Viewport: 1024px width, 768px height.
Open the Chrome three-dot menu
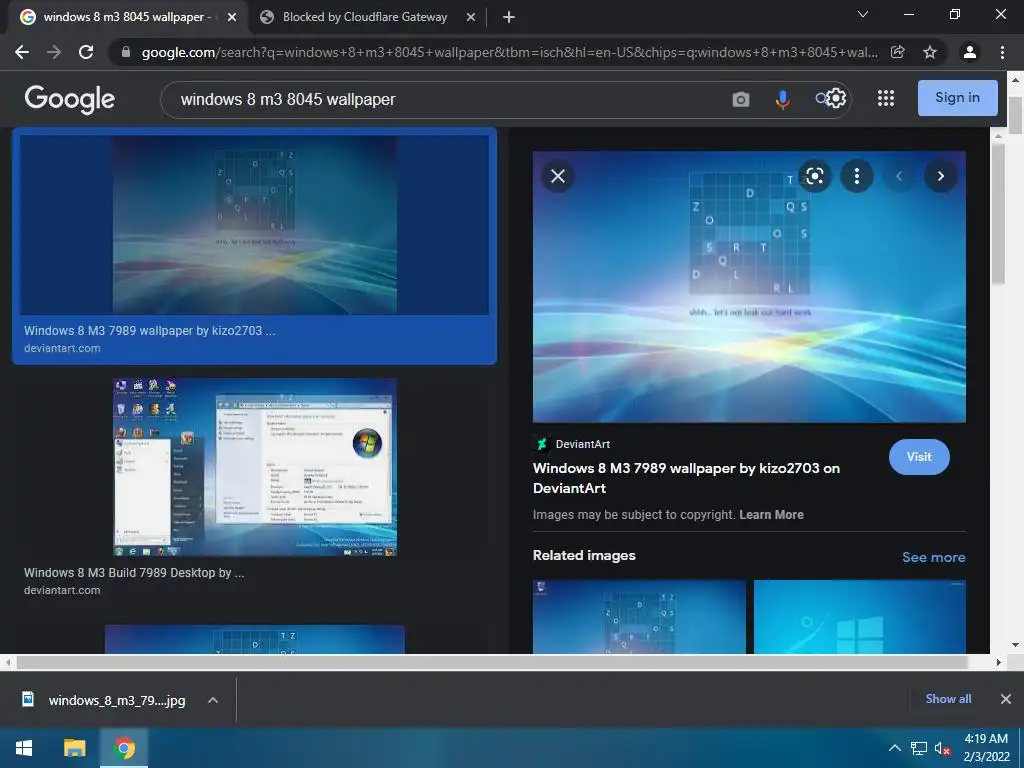click(x=1002, y=52)
